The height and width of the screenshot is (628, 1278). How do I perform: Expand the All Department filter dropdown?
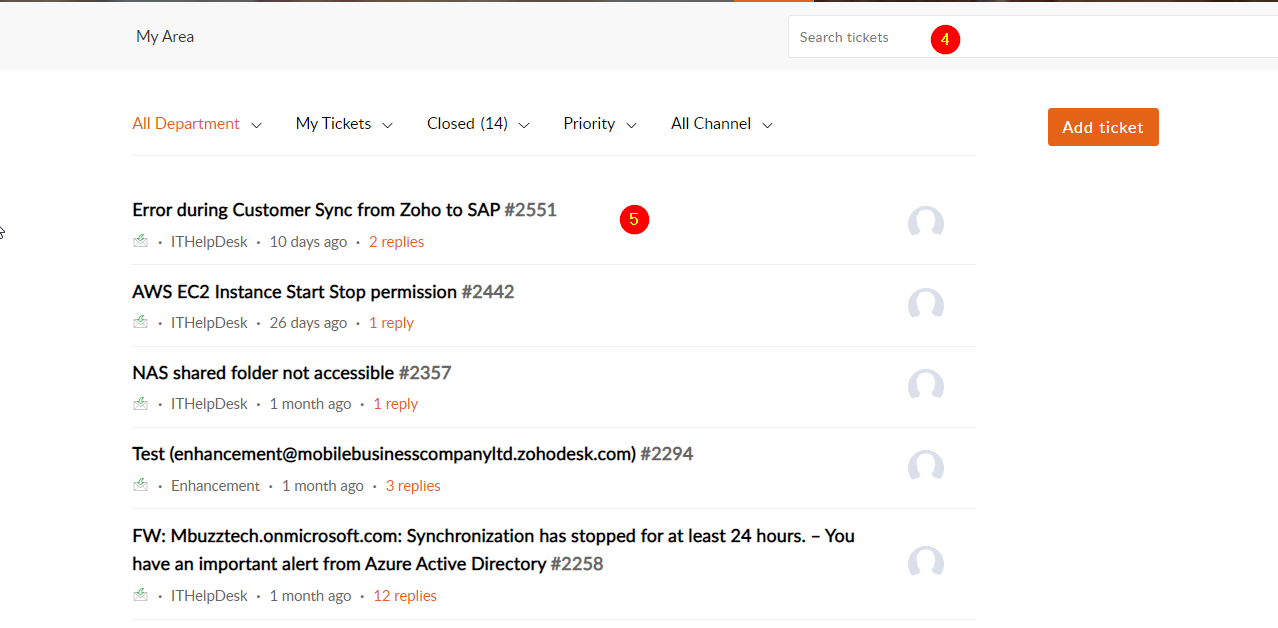(197, 124)
